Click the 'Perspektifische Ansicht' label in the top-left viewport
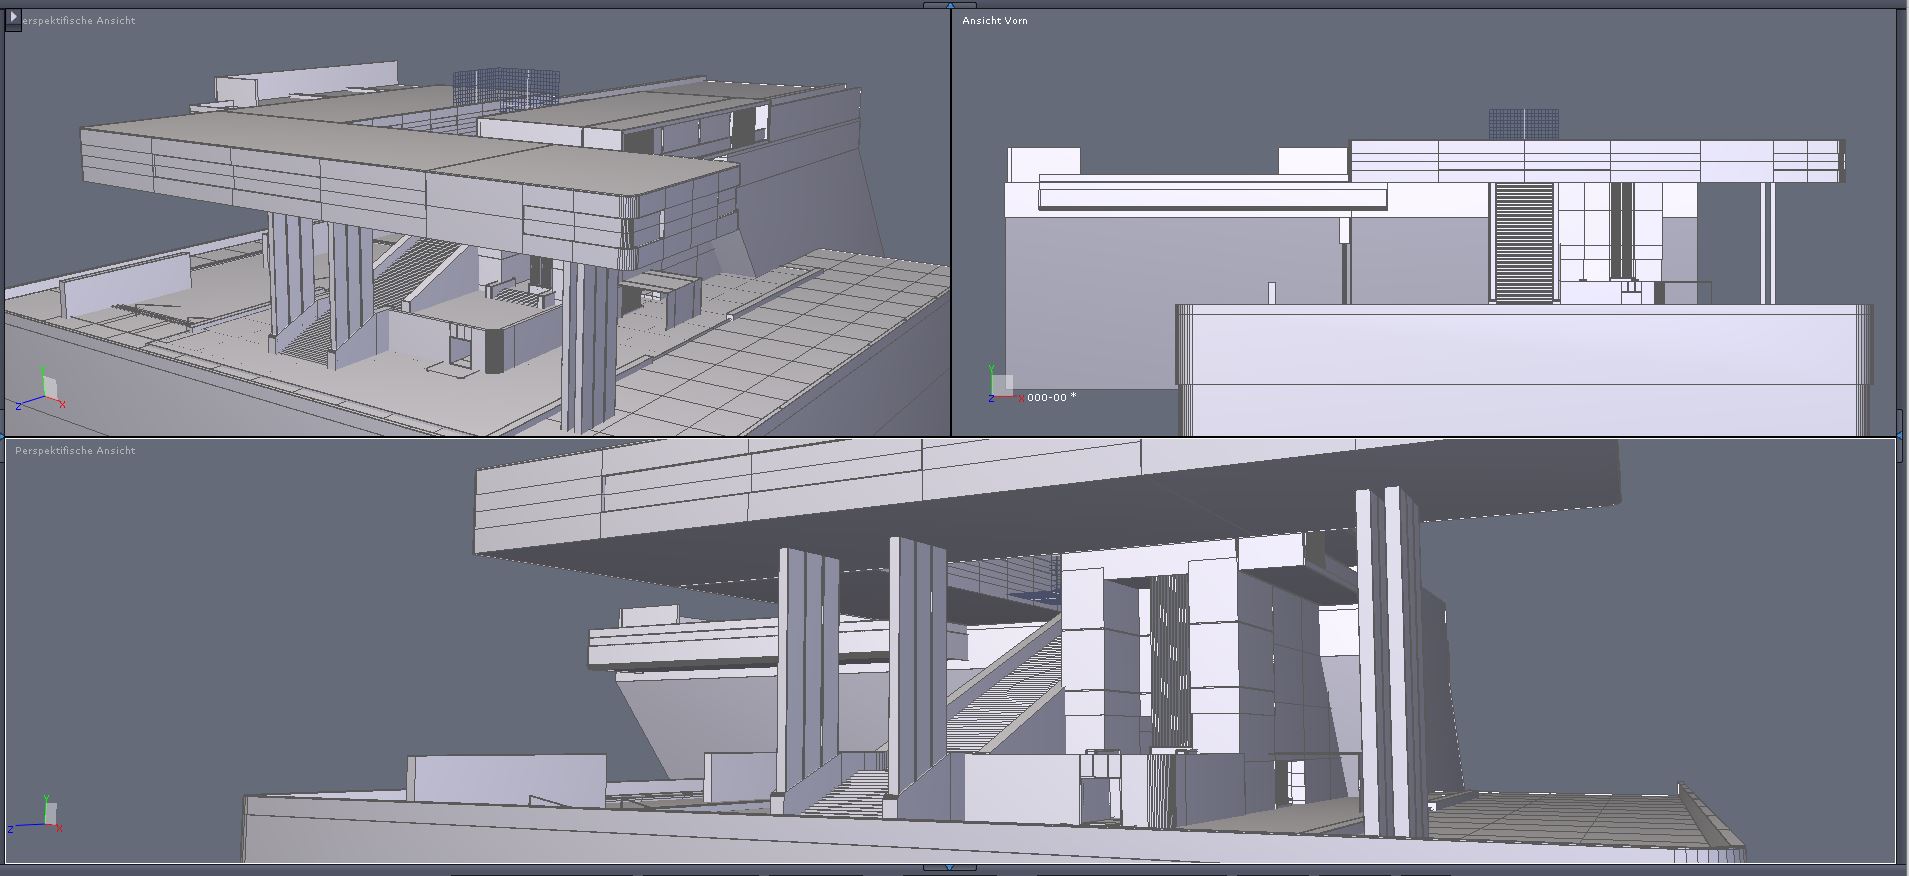Screen dimensions: 1909x876 point(78,20)
